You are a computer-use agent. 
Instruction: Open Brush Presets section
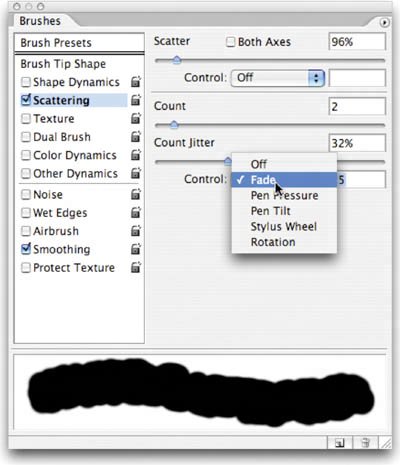79,43
